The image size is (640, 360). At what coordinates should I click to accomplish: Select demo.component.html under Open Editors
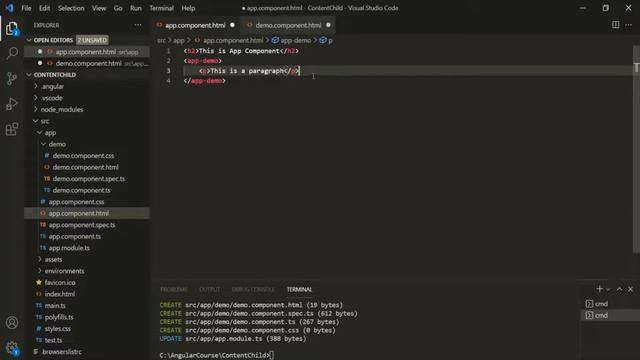click(x=87, y=63)
